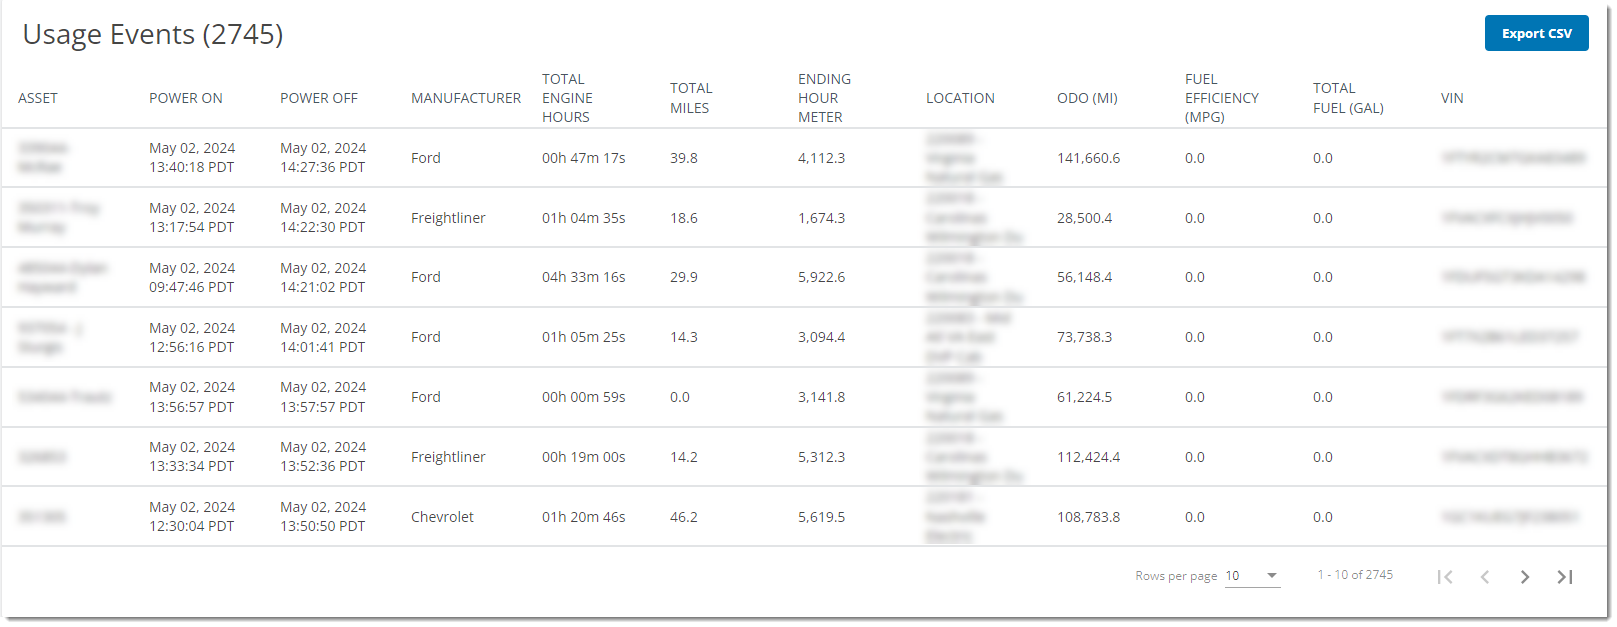The height and width of the screenshot is (627, 1617).
Task: Sort by LOCATION column header
Action: [960, 98]
